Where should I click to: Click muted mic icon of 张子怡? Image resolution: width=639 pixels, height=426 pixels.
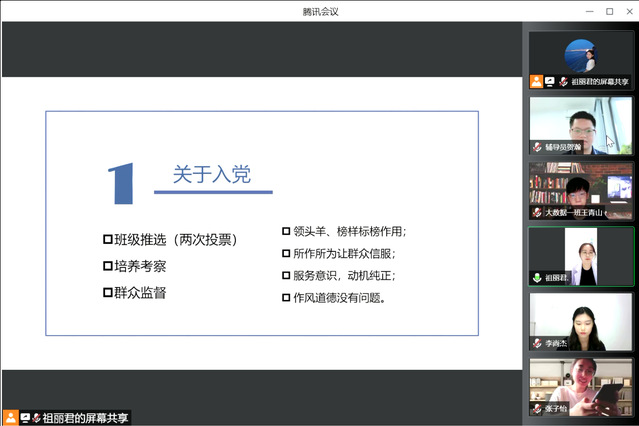click(537, 409)
